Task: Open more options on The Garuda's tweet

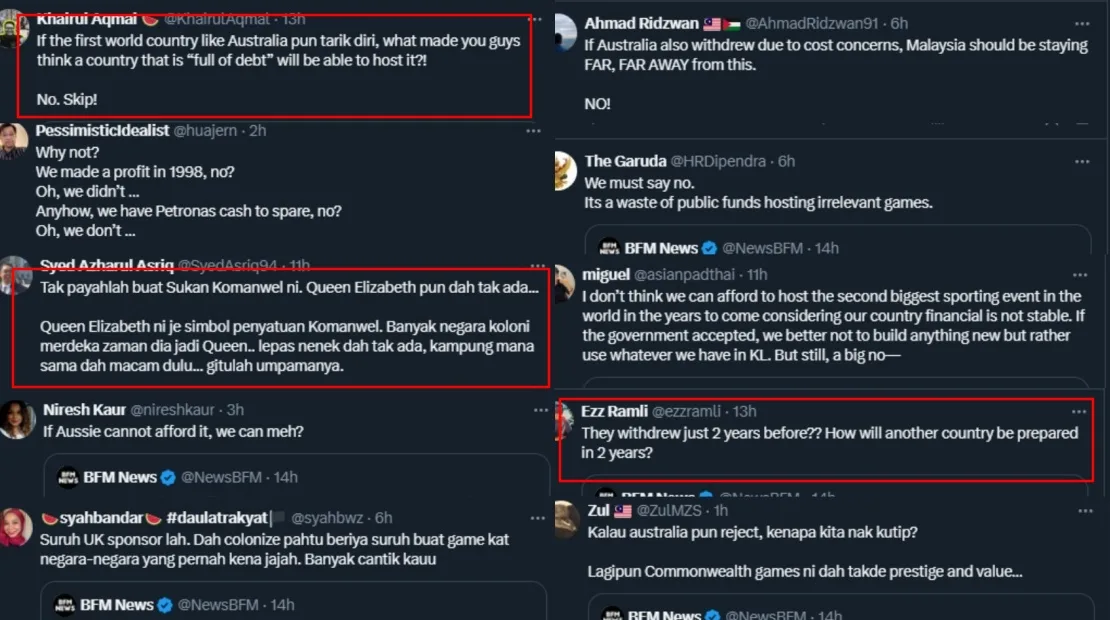Action: (x=1082, y=161)
